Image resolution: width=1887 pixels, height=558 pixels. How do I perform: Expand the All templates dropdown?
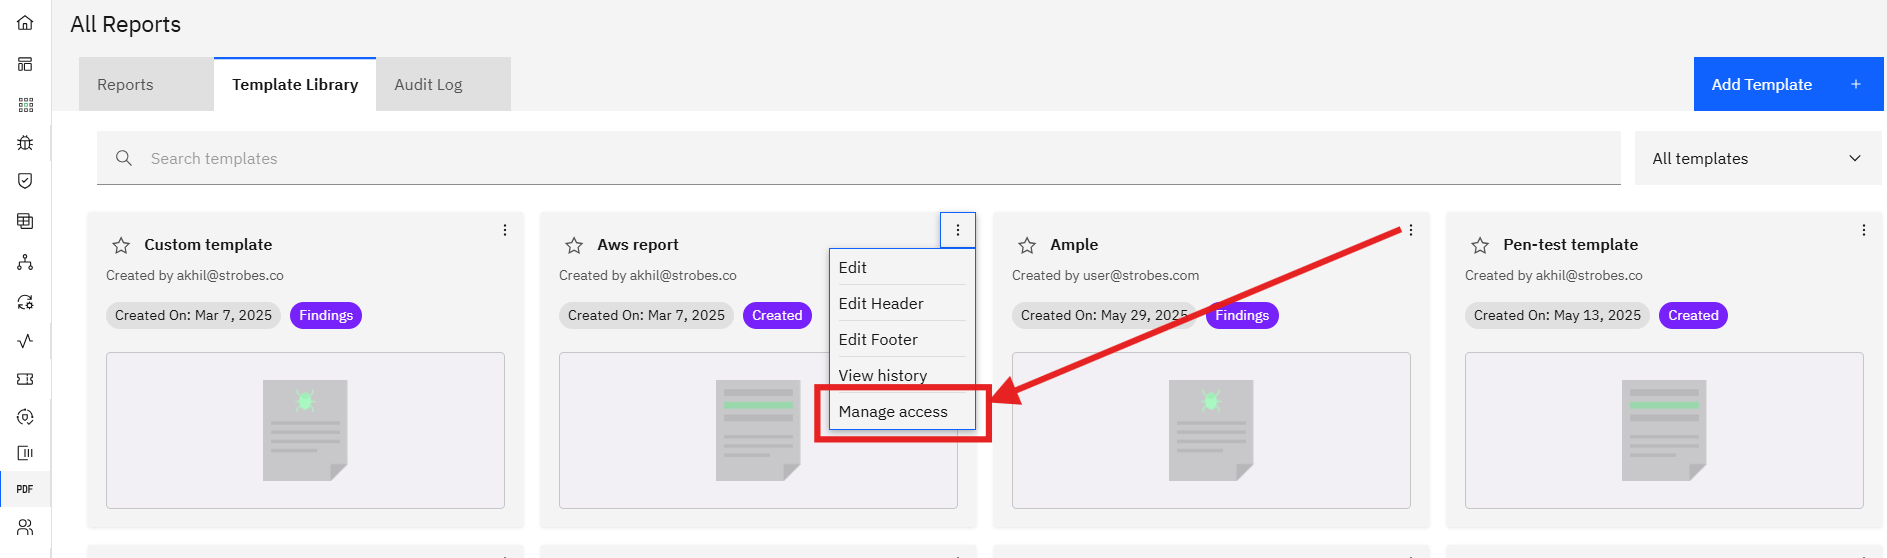pos(1758,158)
